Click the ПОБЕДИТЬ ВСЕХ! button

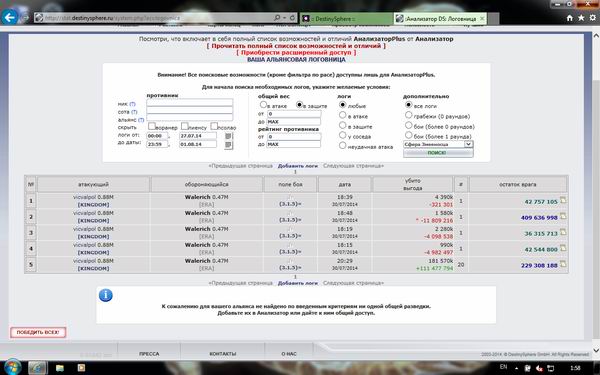[38, 332]
